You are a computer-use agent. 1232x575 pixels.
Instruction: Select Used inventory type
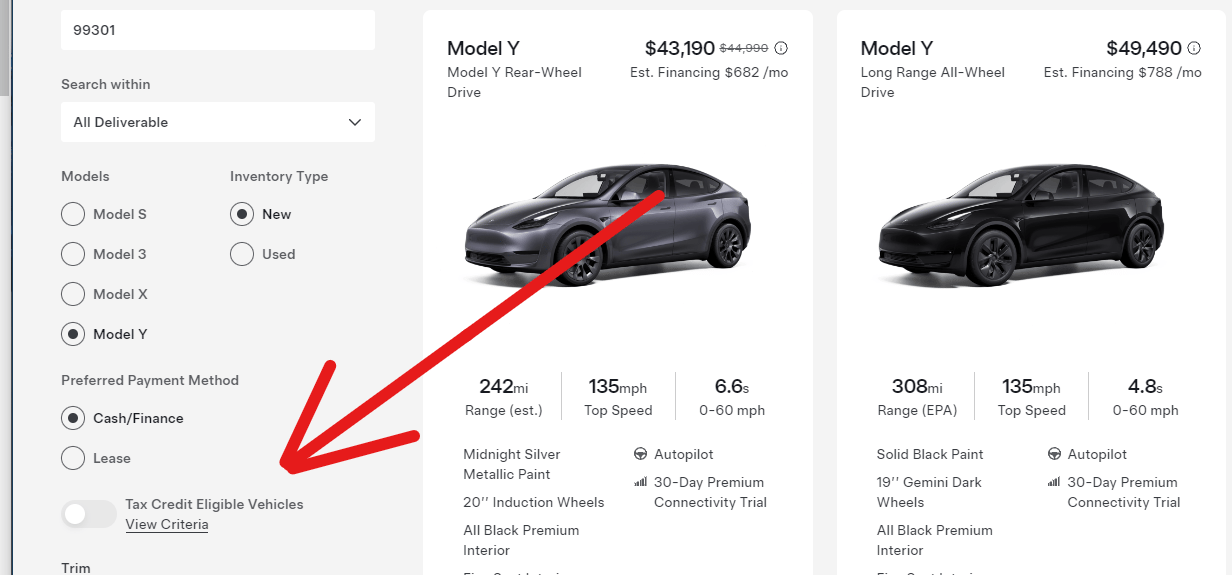[242, 254]
